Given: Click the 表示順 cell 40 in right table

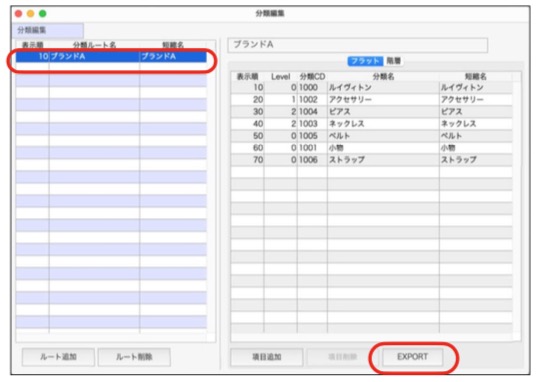Looking at the screenshot, I should coord(248,123).
